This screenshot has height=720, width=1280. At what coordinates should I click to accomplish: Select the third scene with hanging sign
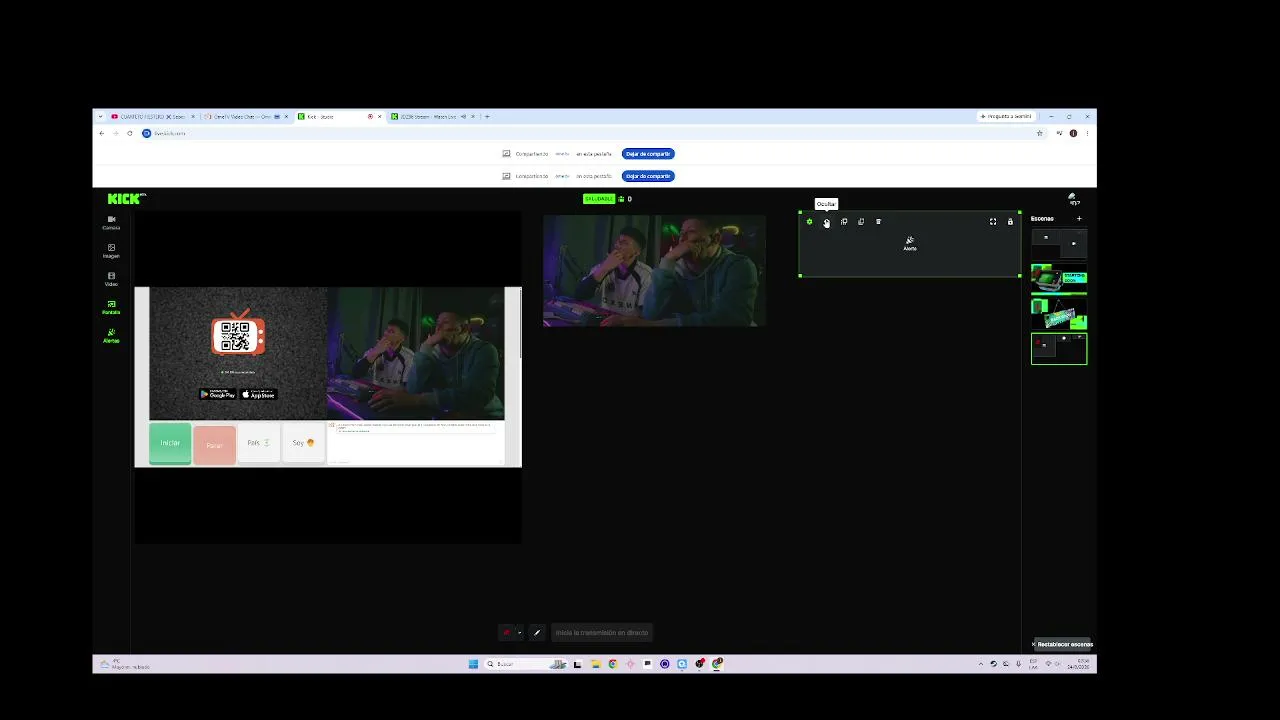point(1059,314)
